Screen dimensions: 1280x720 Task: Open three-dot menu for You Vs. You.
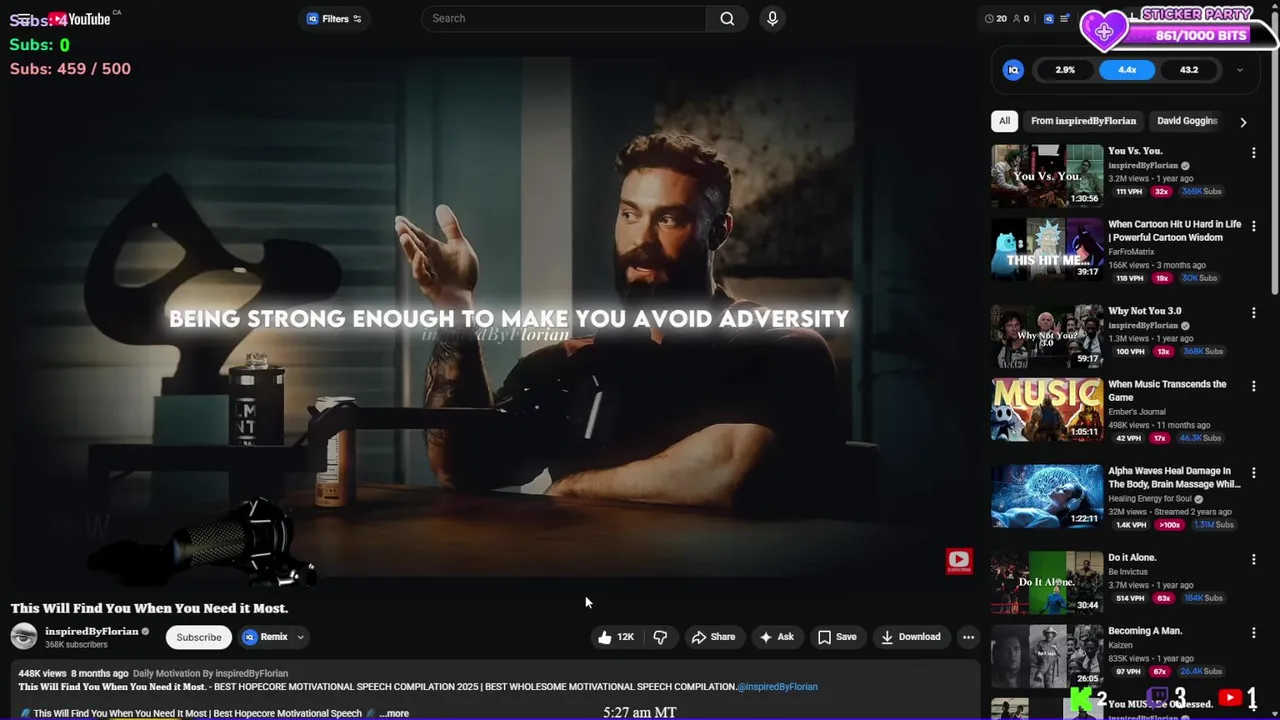tap(1253, 153)
